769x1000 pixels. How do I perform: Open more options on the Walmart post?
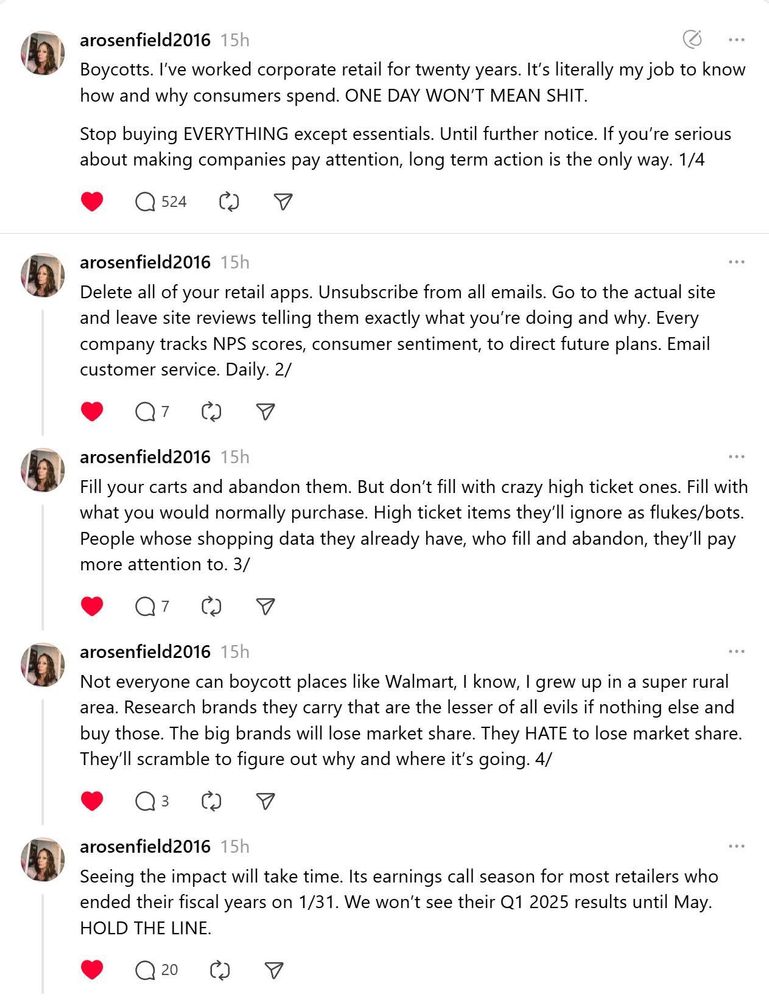pos(737,652)
